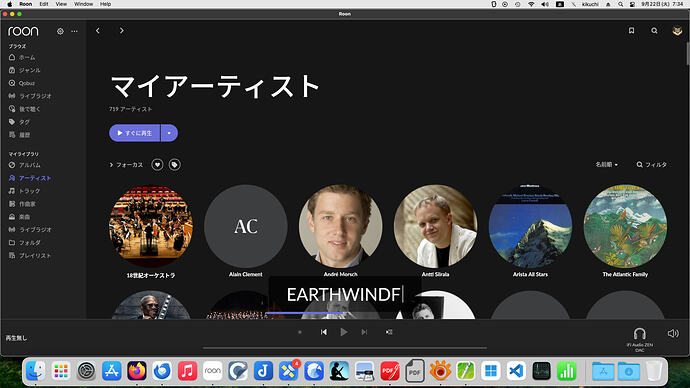This screenshot has height=388, width=690.
Task: Go back with the left arrow
Action: click(x=98, y=31)
